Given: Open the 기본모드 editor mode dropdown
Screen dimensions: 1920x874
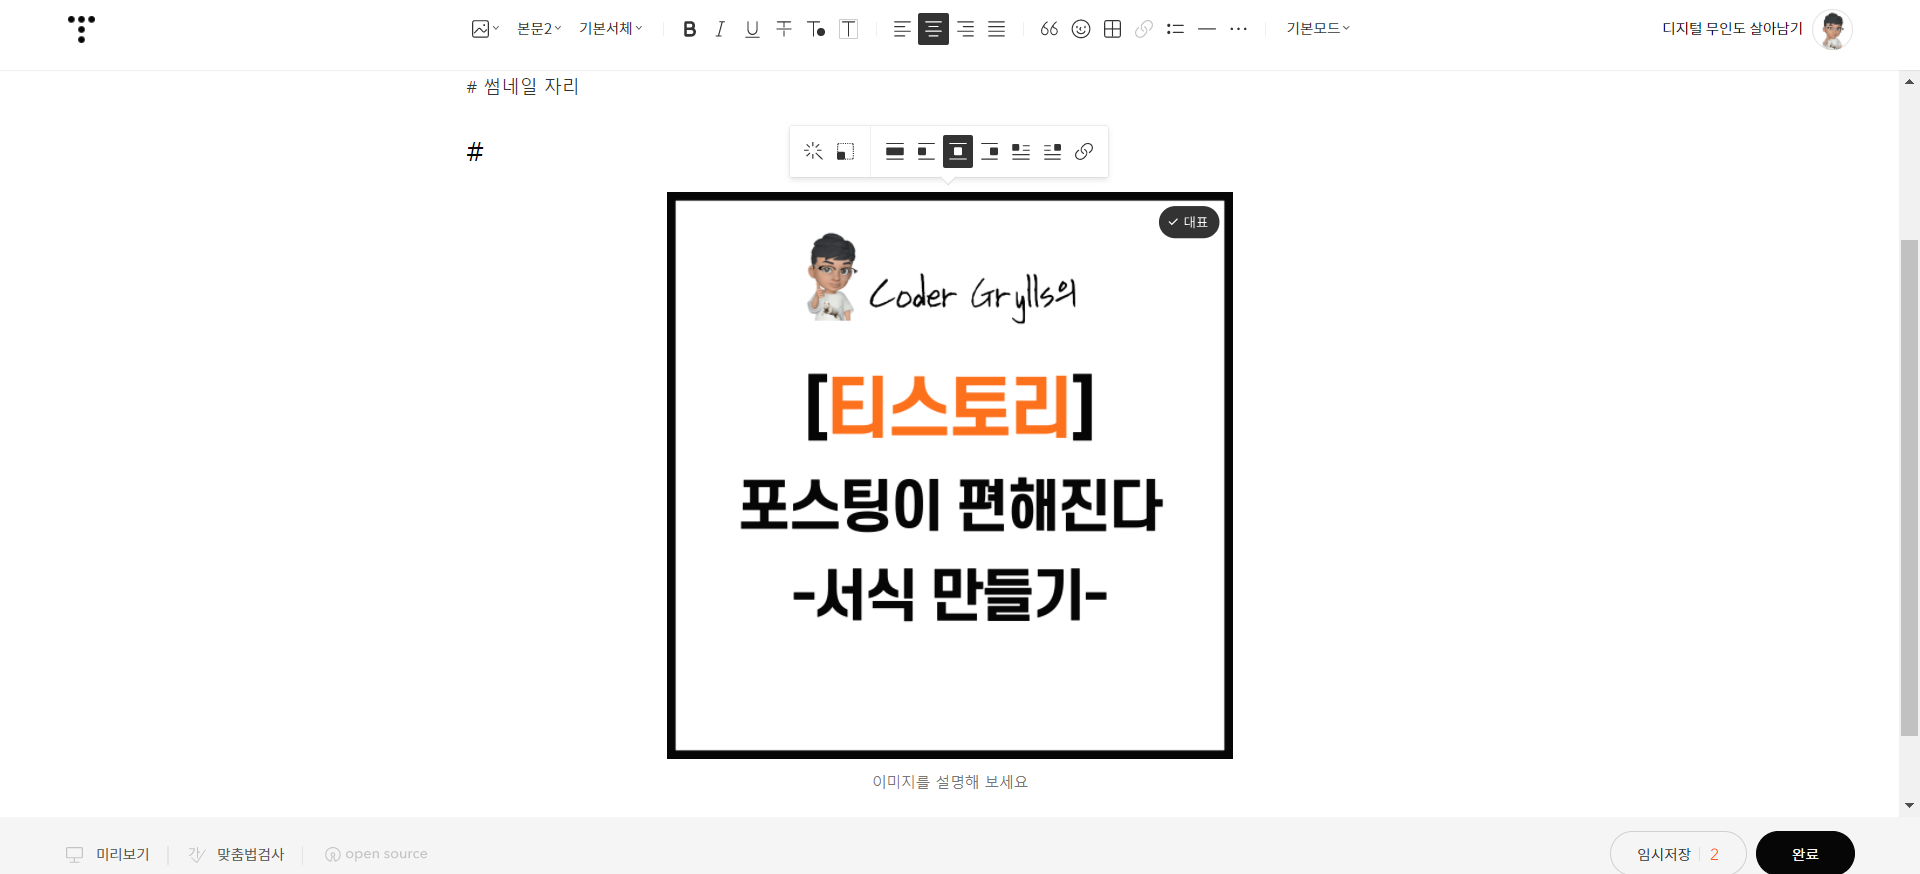Looking at the screenshot, I should [x=1318, y=29].
